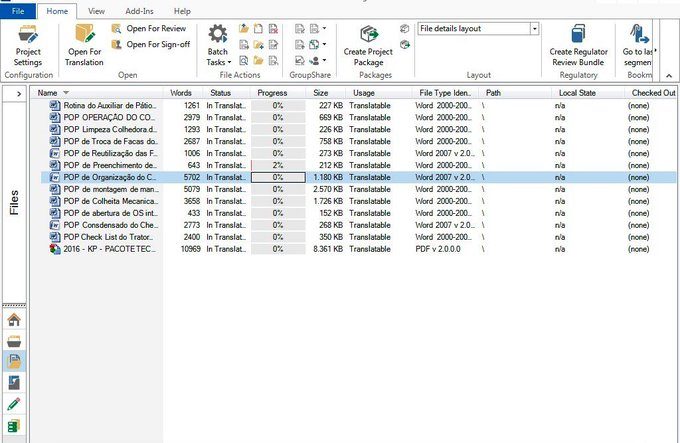Open the Add-Ins ribbon tab

click(x=139, y=11)
